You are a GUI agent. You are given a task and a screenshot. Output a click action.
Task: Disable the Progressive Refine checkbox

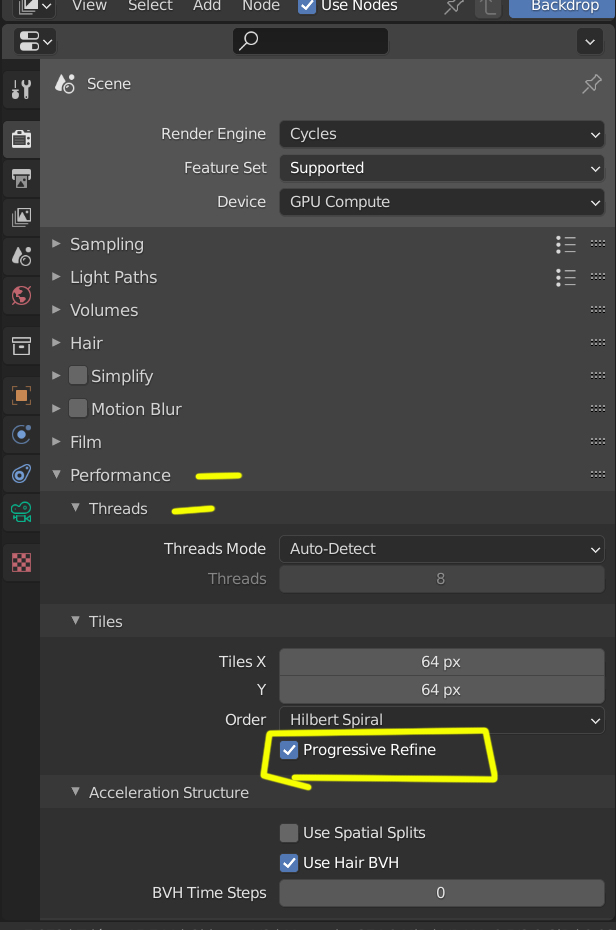pyautogui.click(x=289, y=750)
